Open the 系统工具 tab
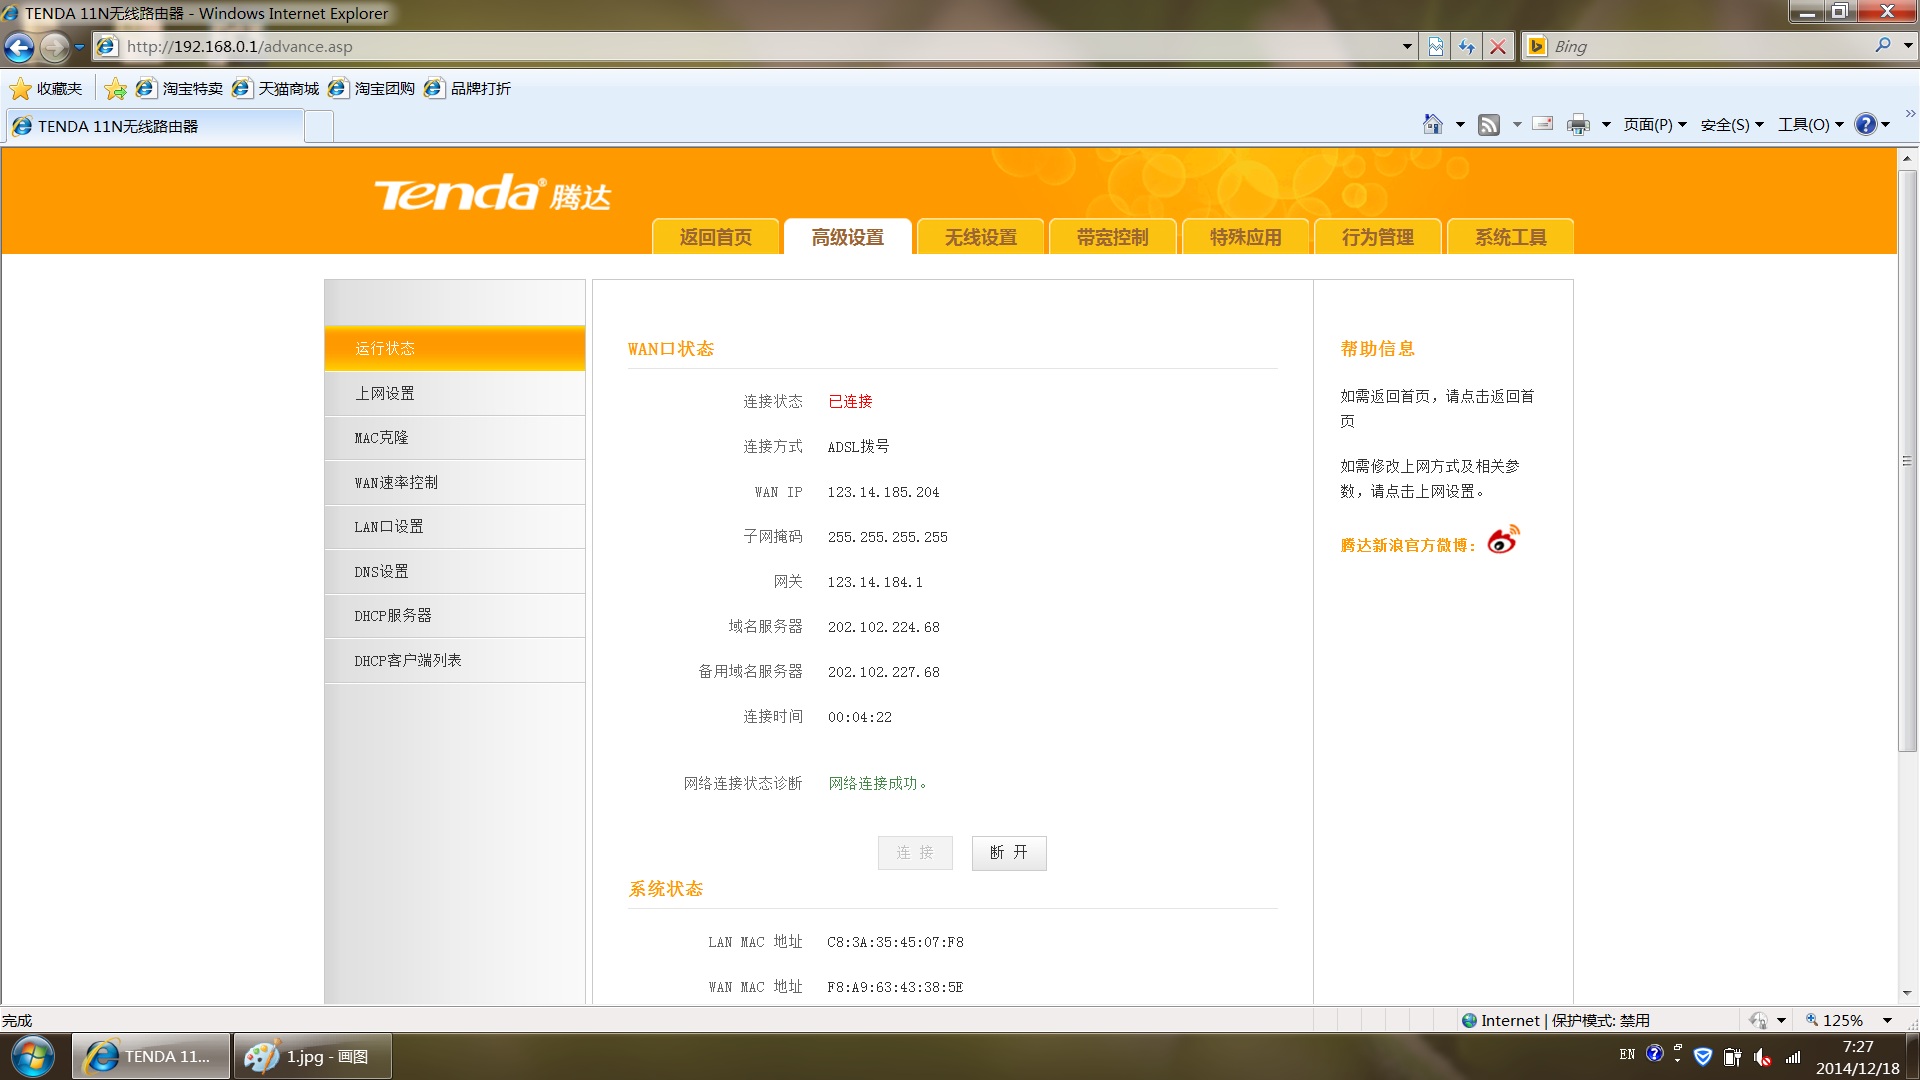 tap(1510, 237)
